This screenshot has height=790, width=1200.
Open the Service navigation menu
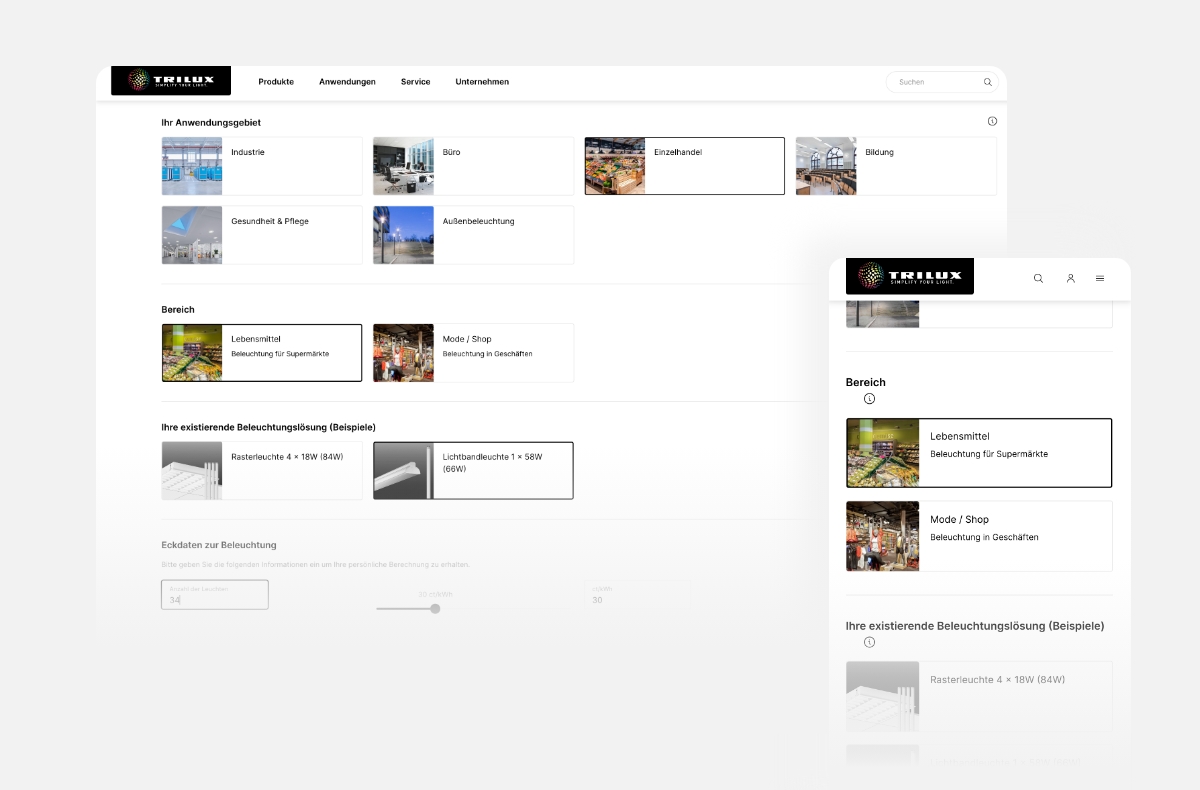(415, 82)
